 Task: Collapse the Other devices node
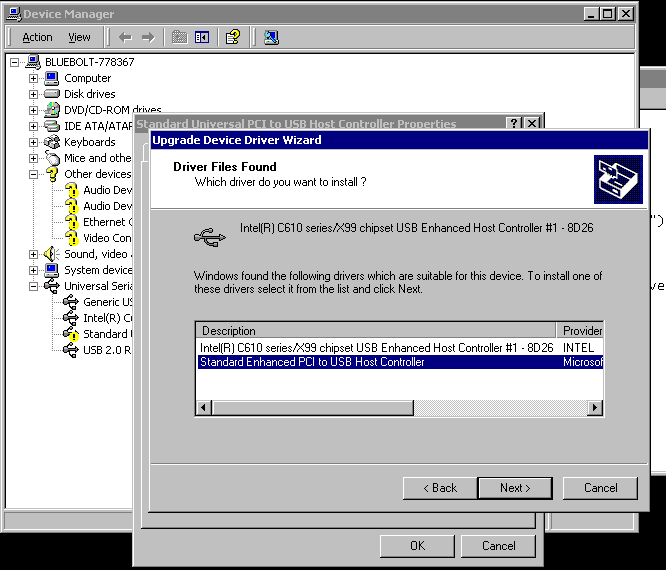click(33, 174)
